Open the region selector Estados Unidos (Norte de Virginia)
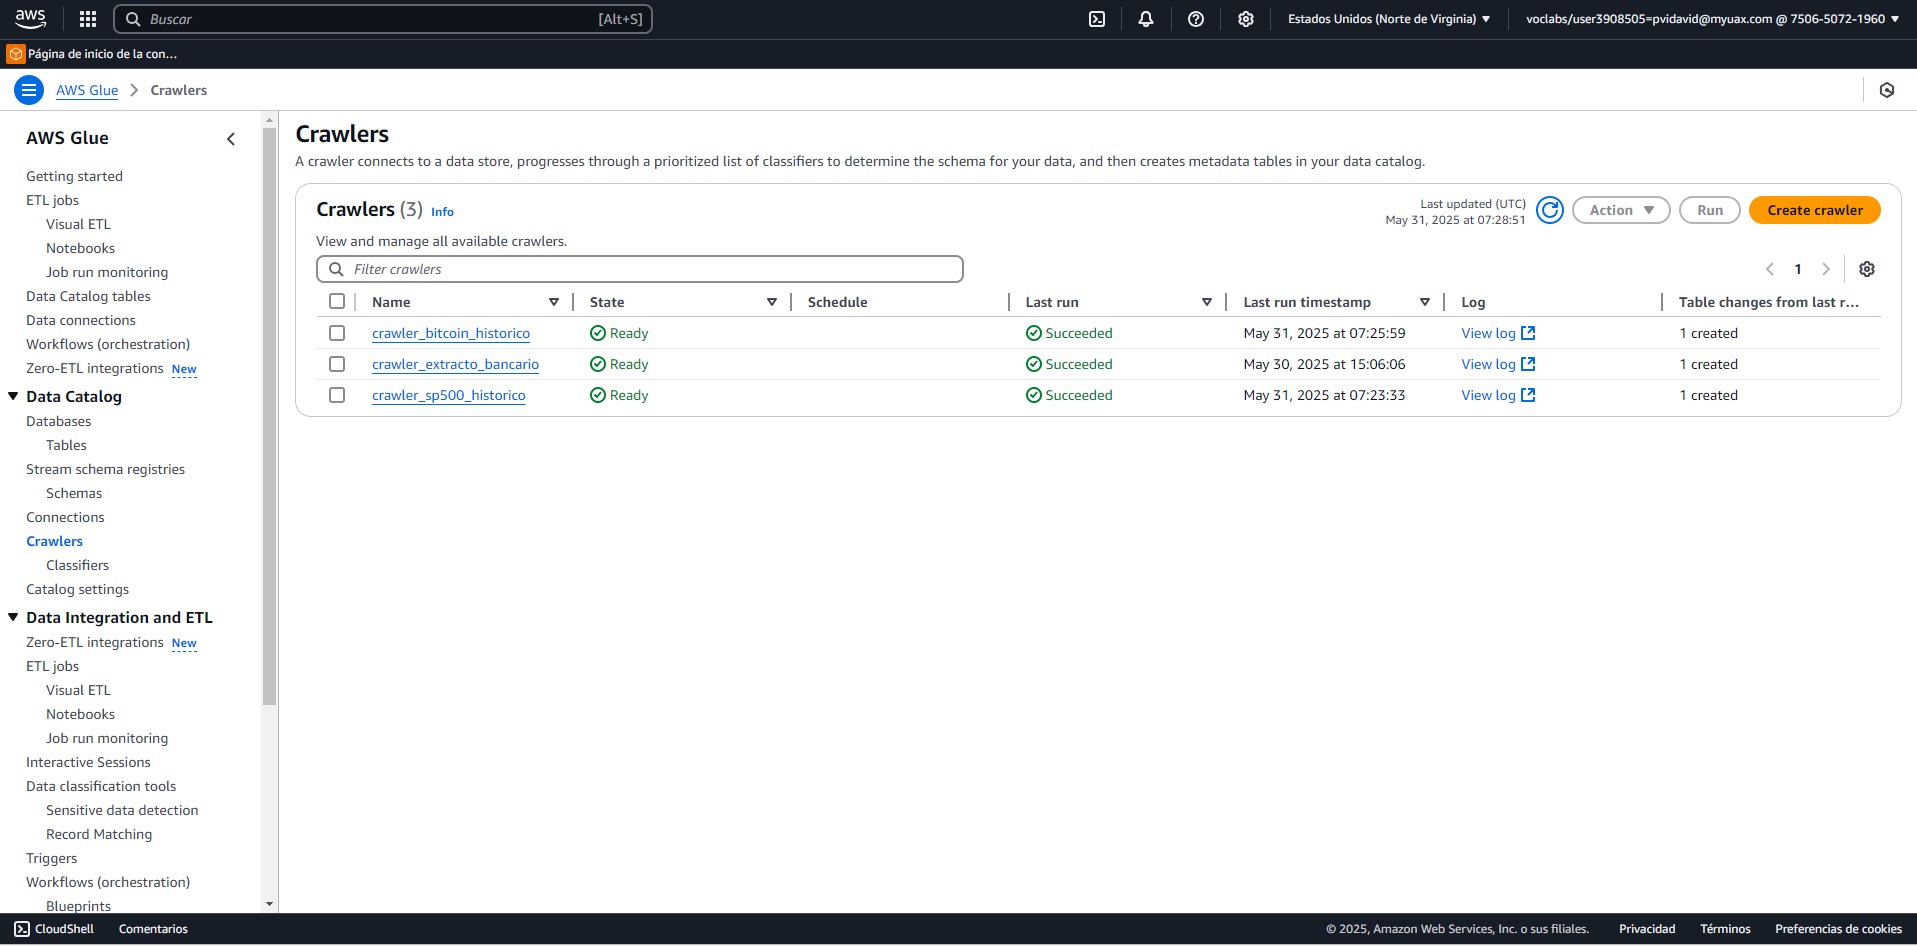The image size is (1917, 946). 1389,19
